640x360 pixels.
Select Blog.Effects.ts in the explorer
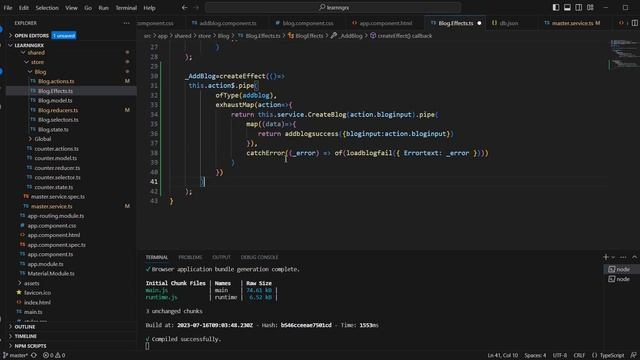[55, 91]
